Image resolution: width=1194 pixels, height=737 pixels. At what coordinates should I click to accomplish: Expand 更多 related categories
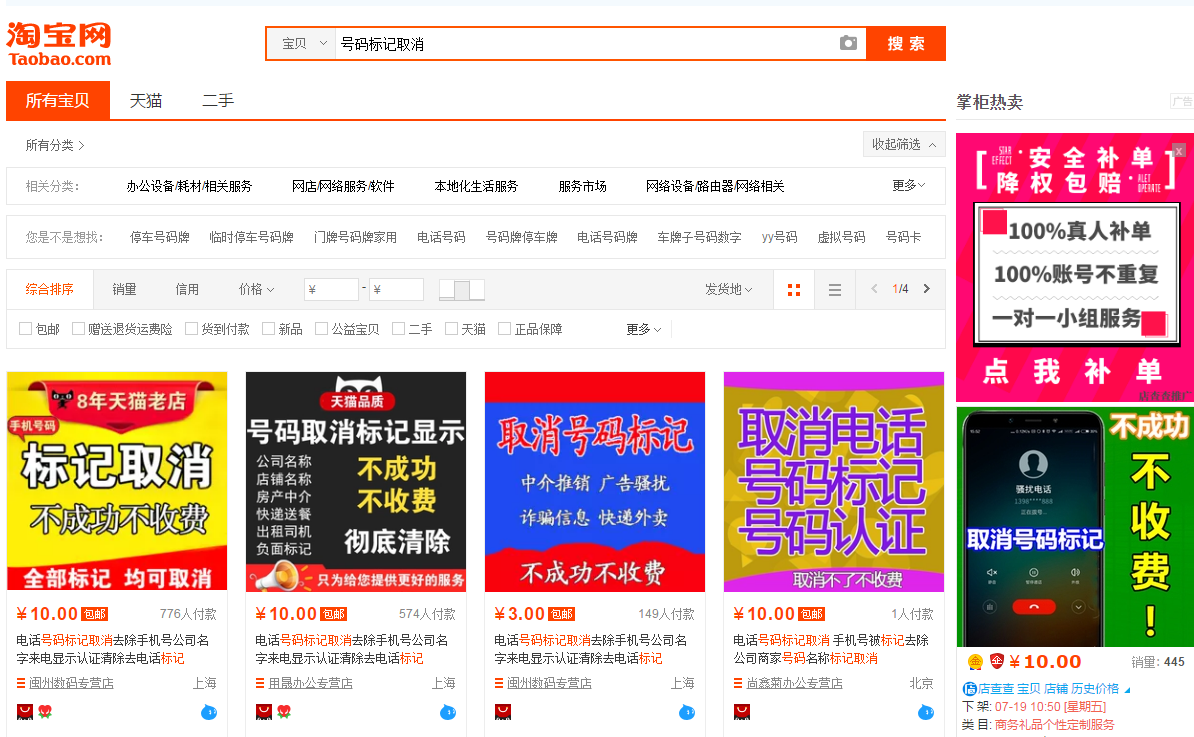click(908, 185)
